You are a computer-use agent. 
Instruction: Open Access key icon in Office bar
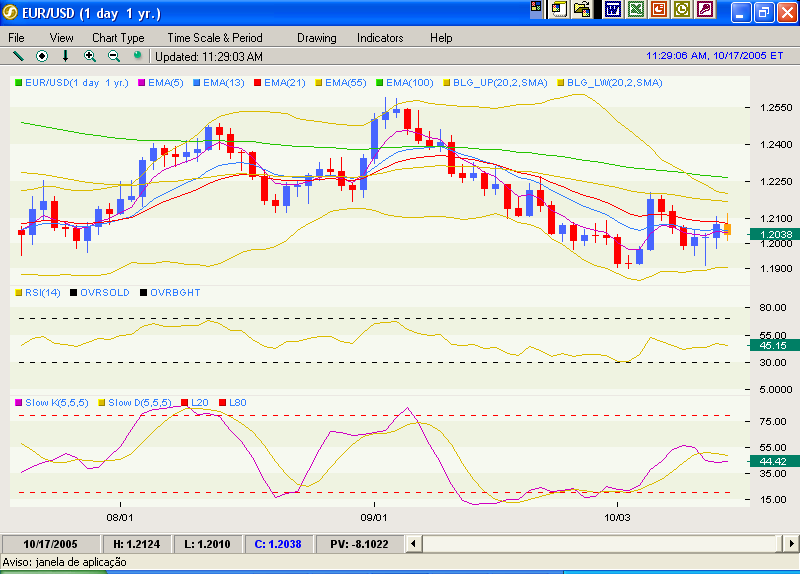[705, 9]
